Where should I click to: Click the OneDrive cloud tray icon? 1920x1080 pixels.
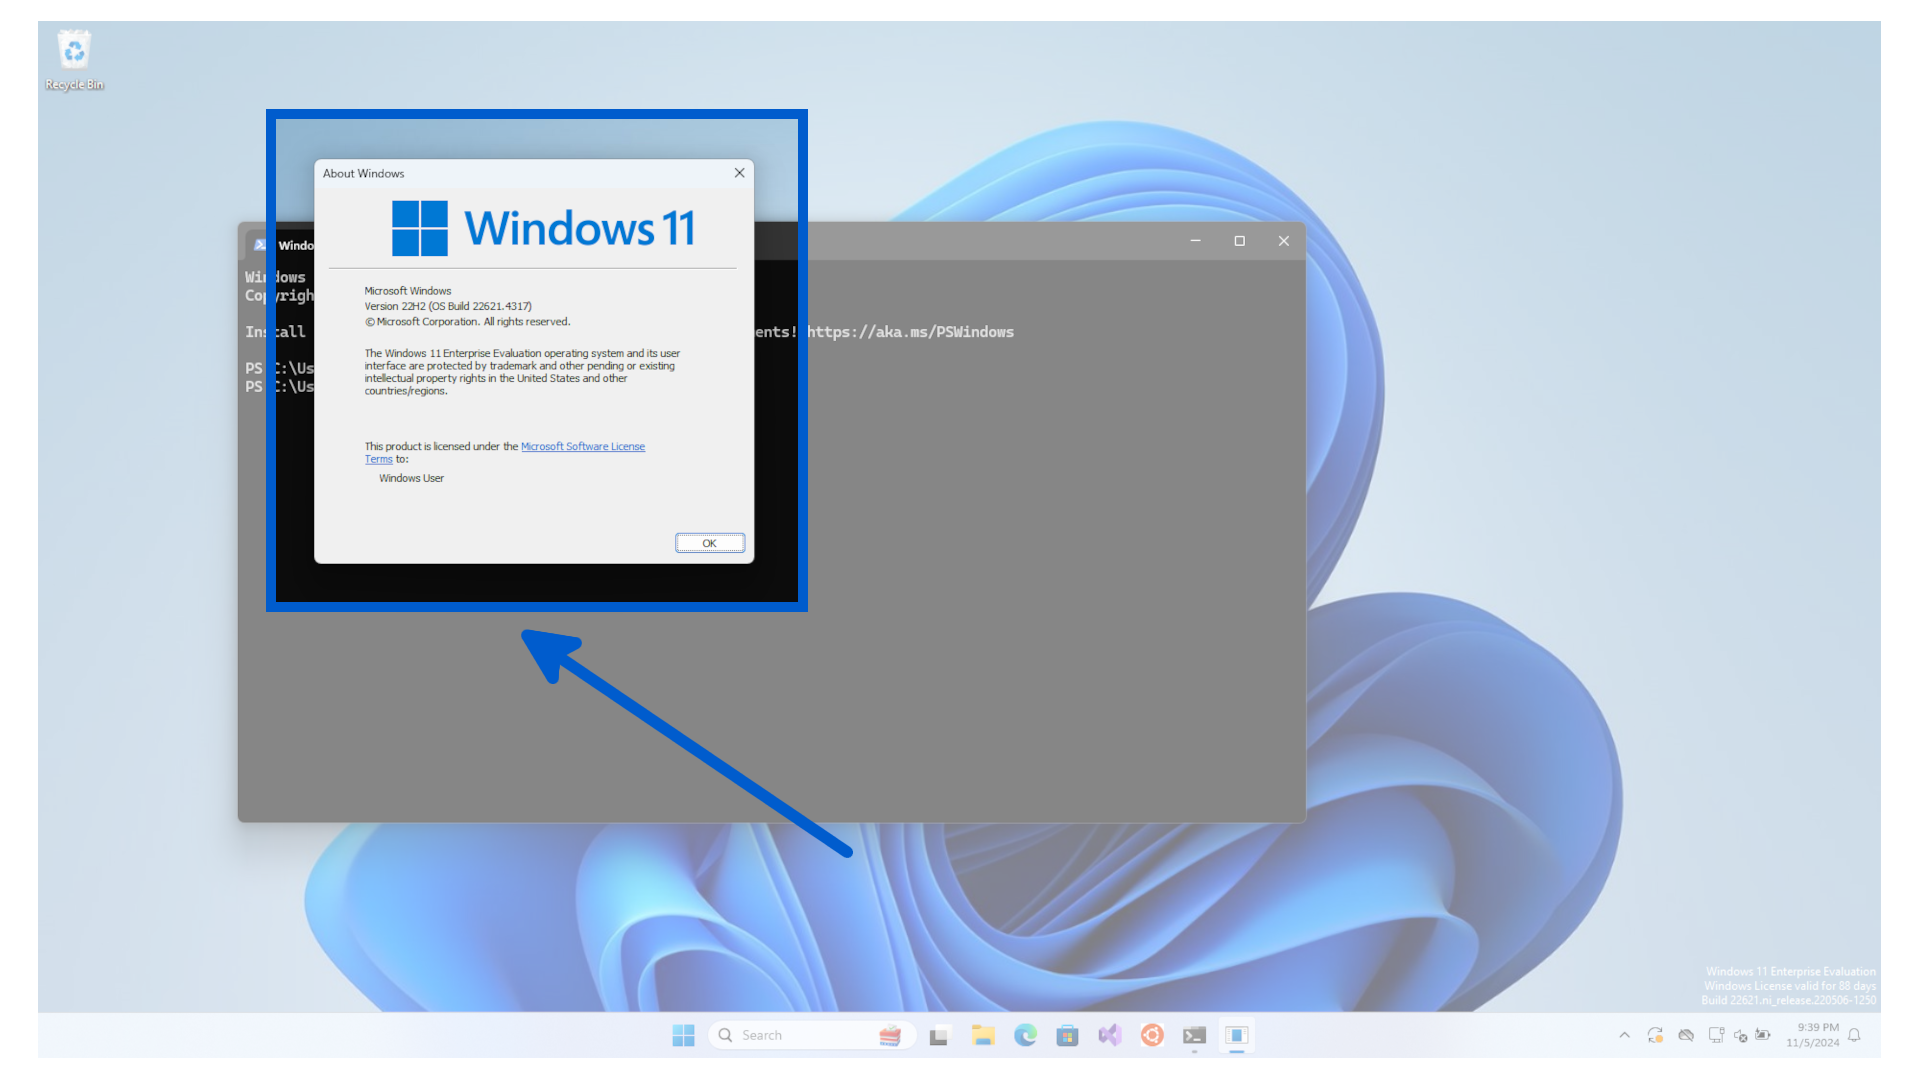point(1686,1035)
